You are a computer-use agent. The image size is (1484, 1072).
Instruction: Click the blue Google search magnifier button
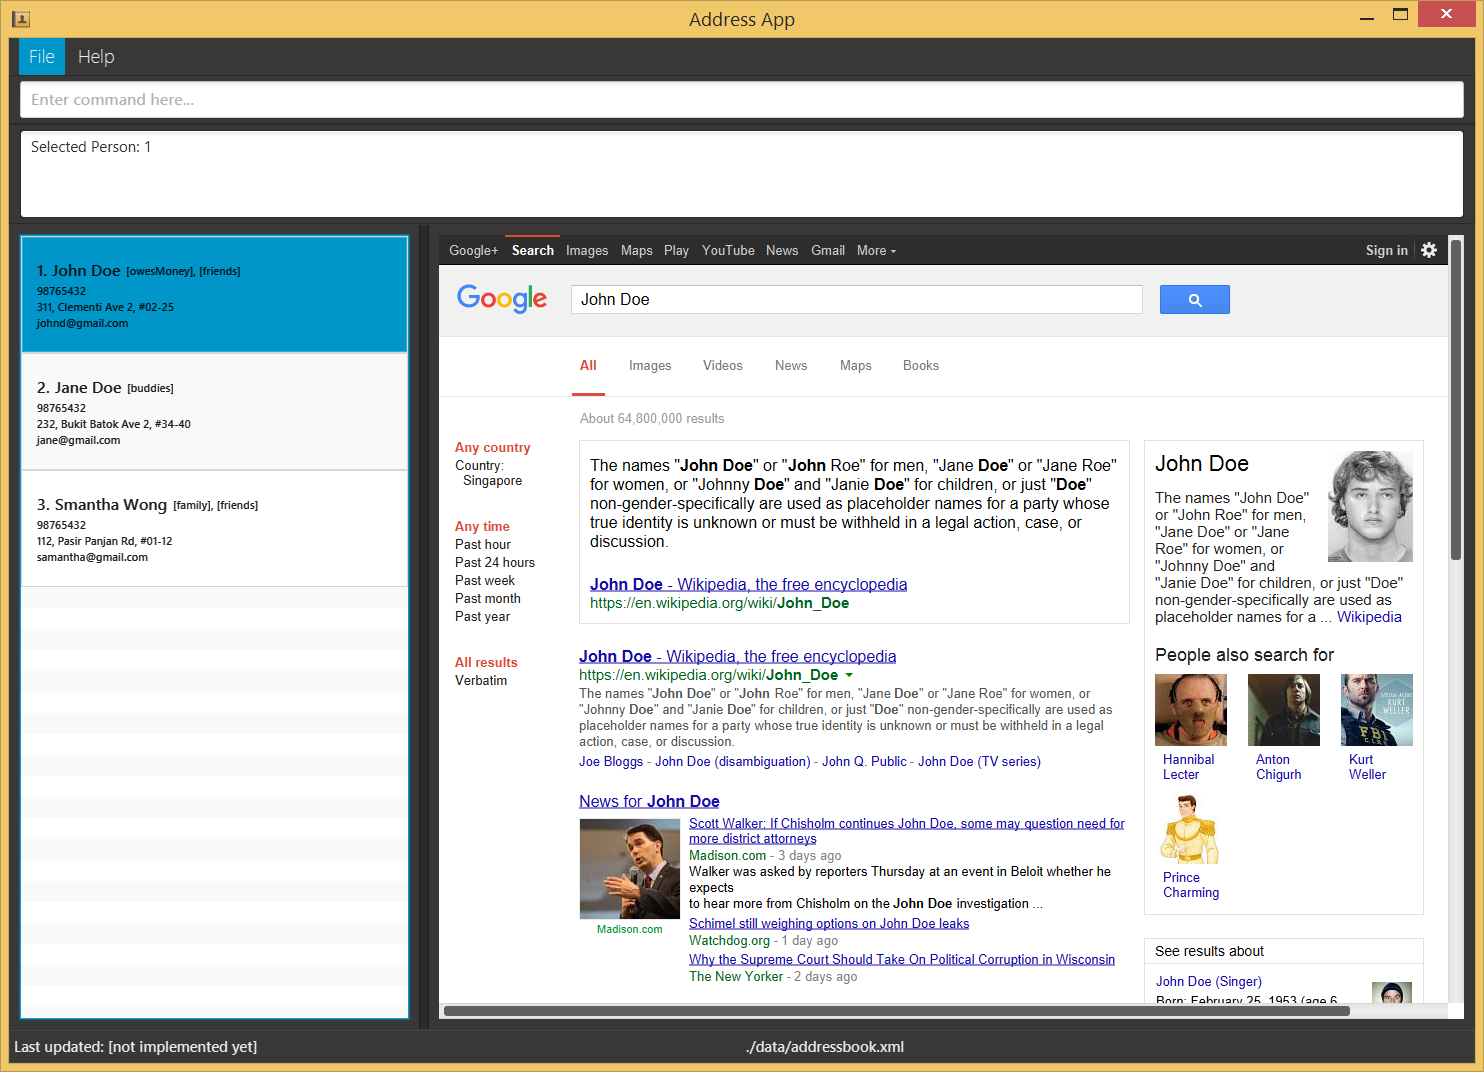[x=1194, y=299]
